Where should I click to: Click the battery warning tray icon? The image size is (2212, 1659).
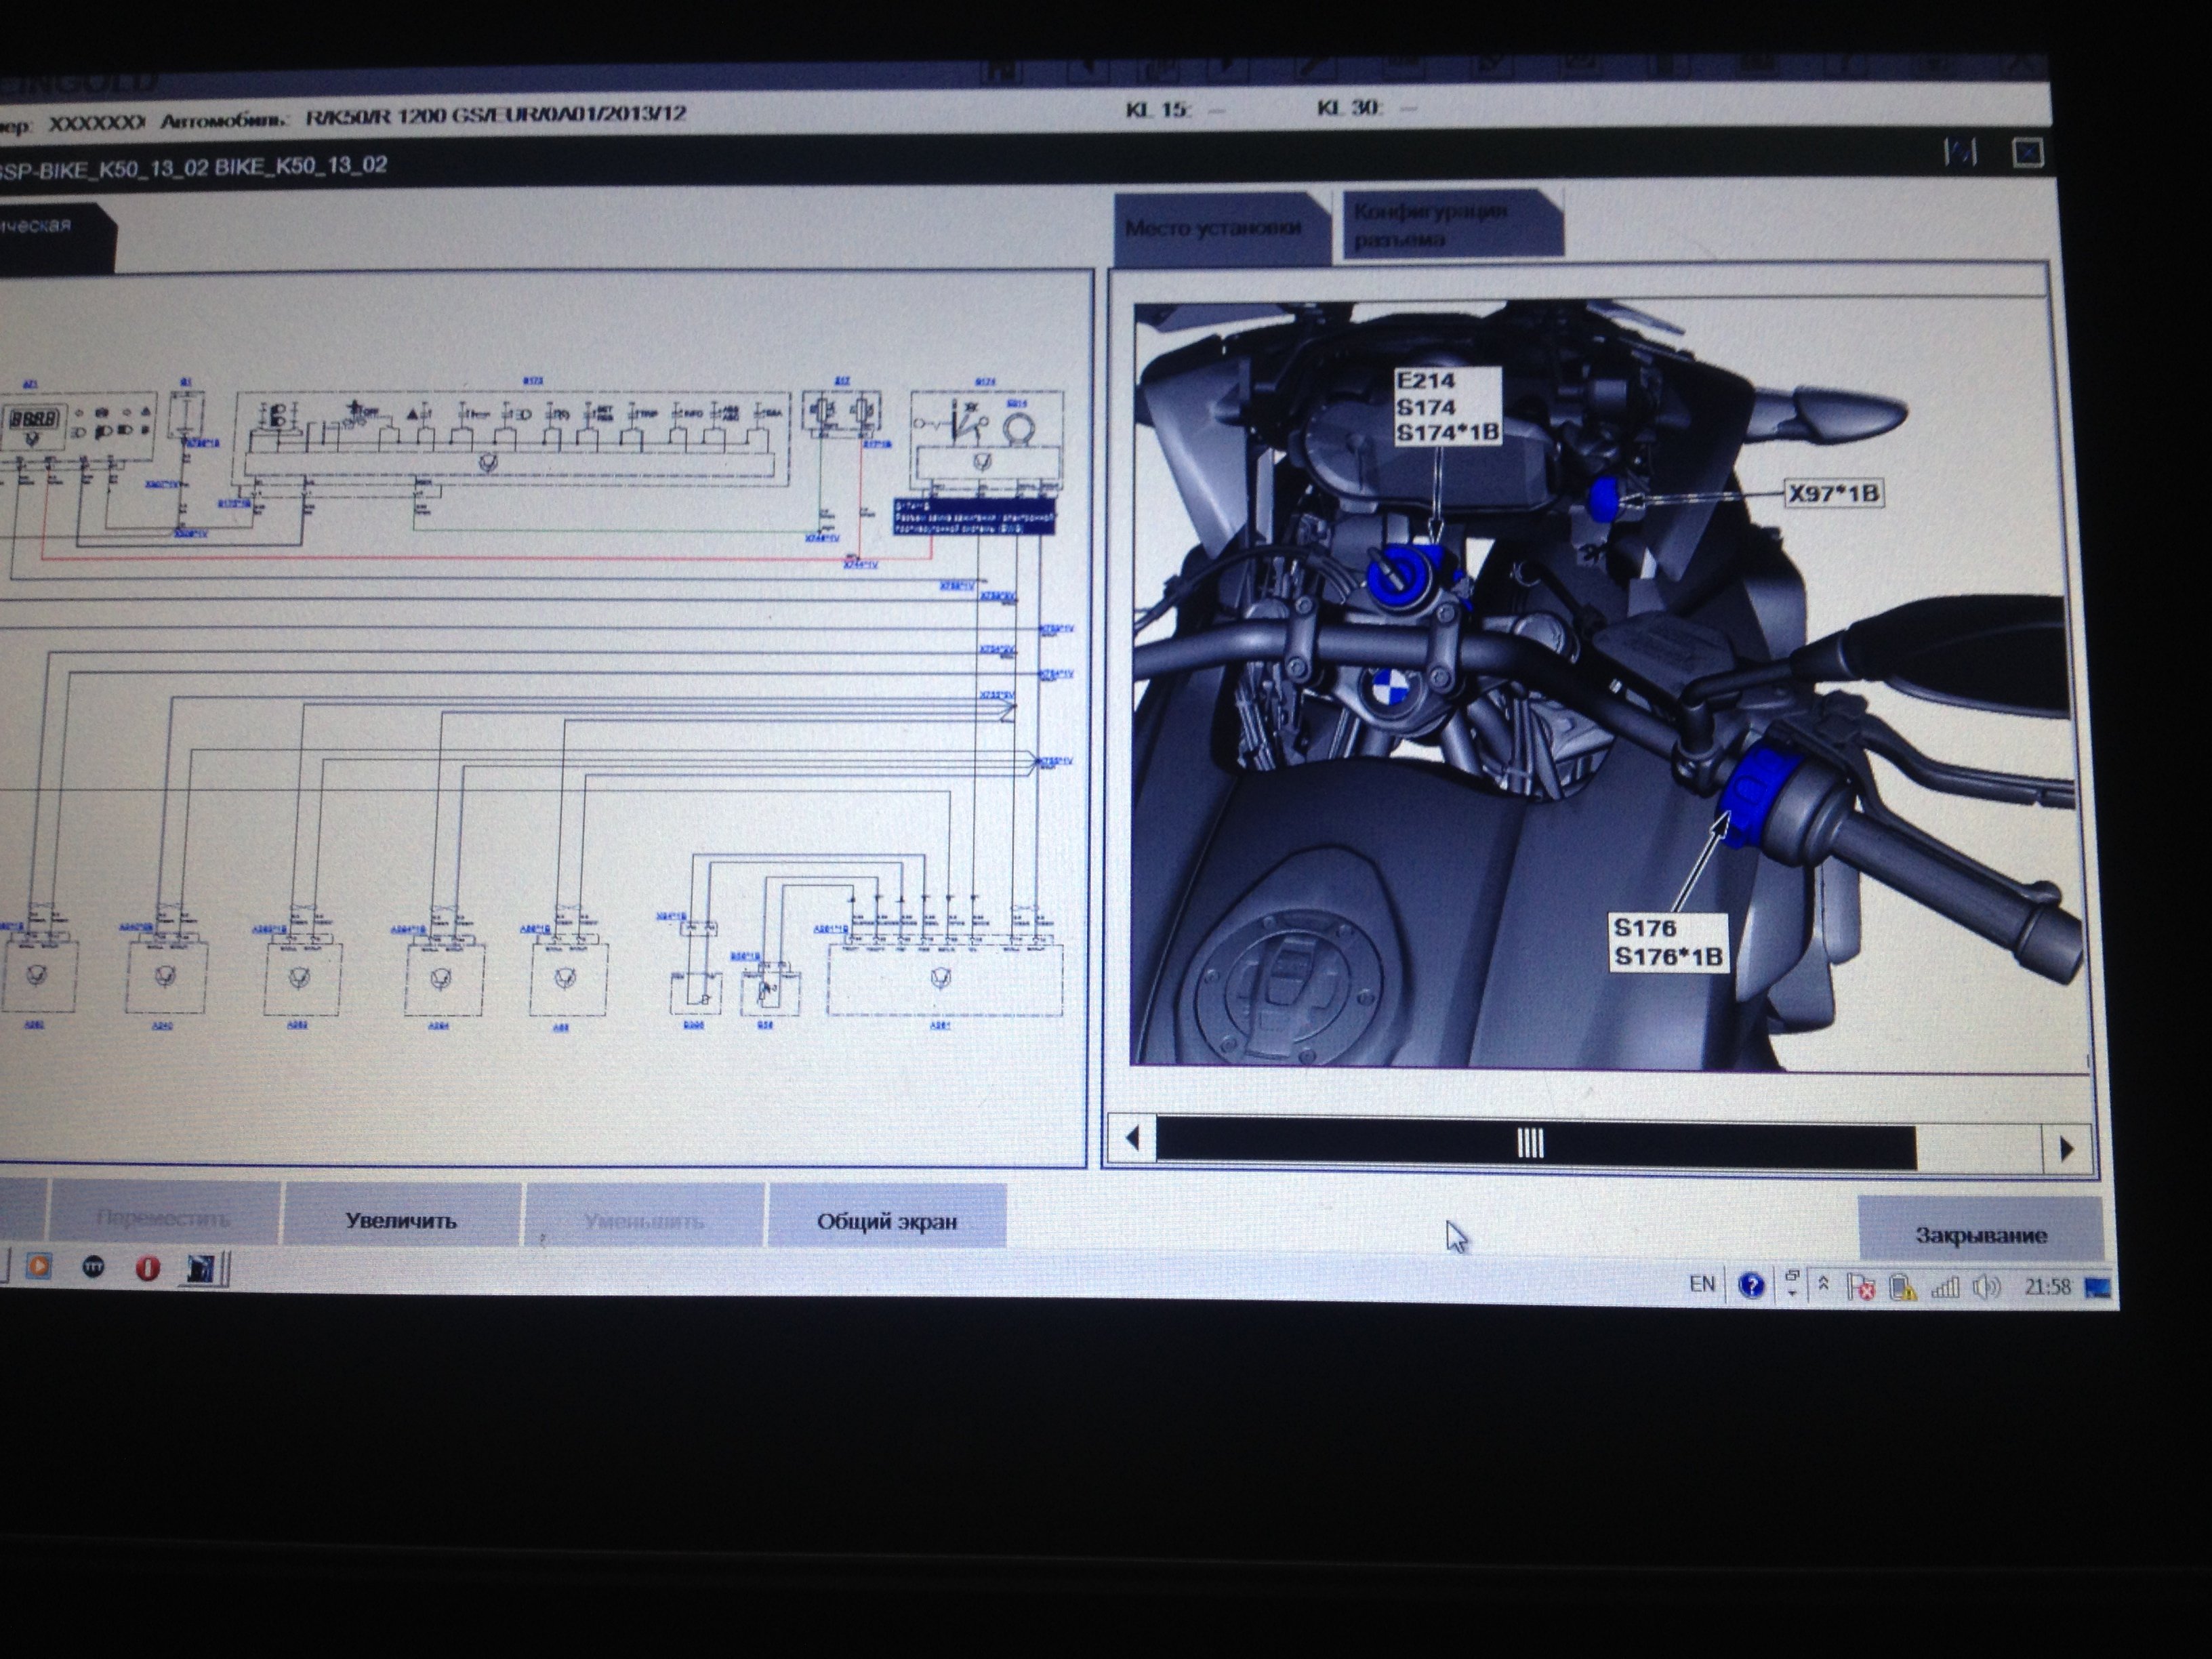click(1901, 1287)
